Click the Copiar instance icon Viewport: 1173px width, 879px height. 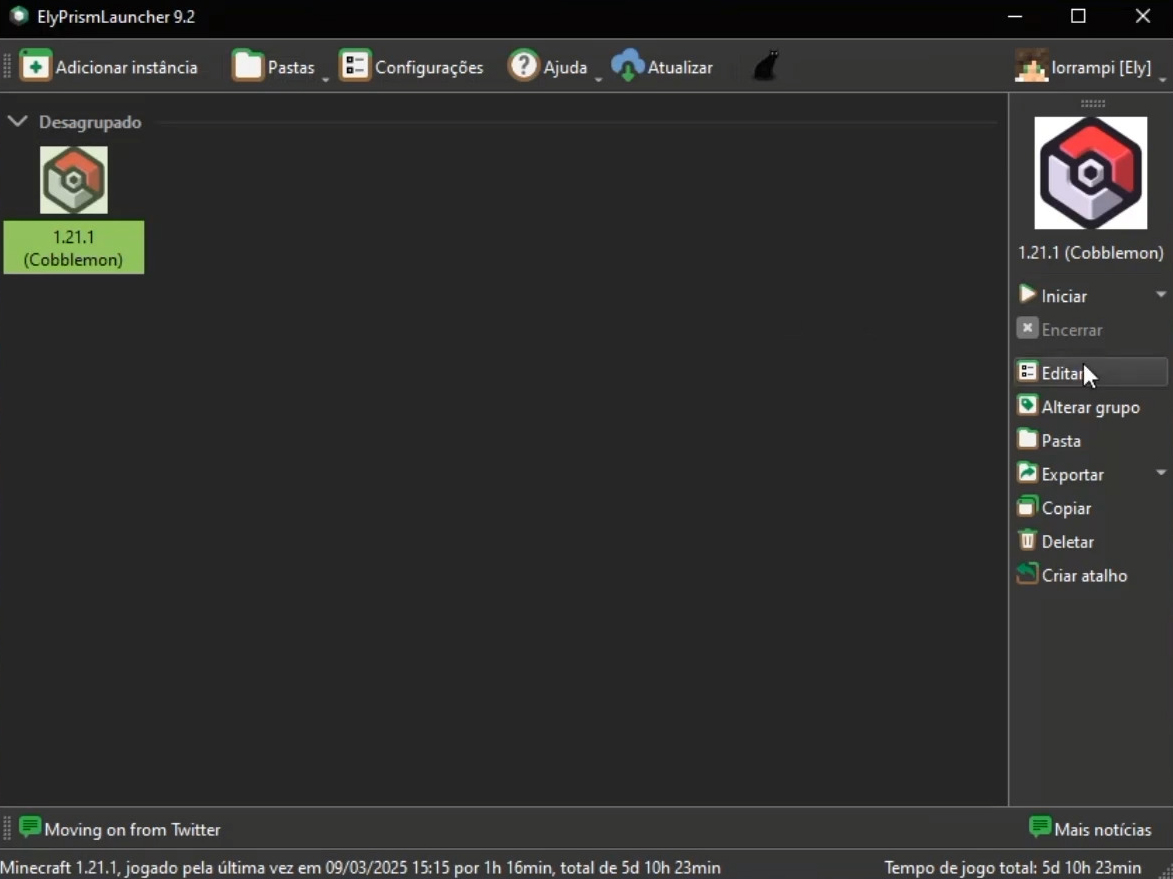point(1027,506)
